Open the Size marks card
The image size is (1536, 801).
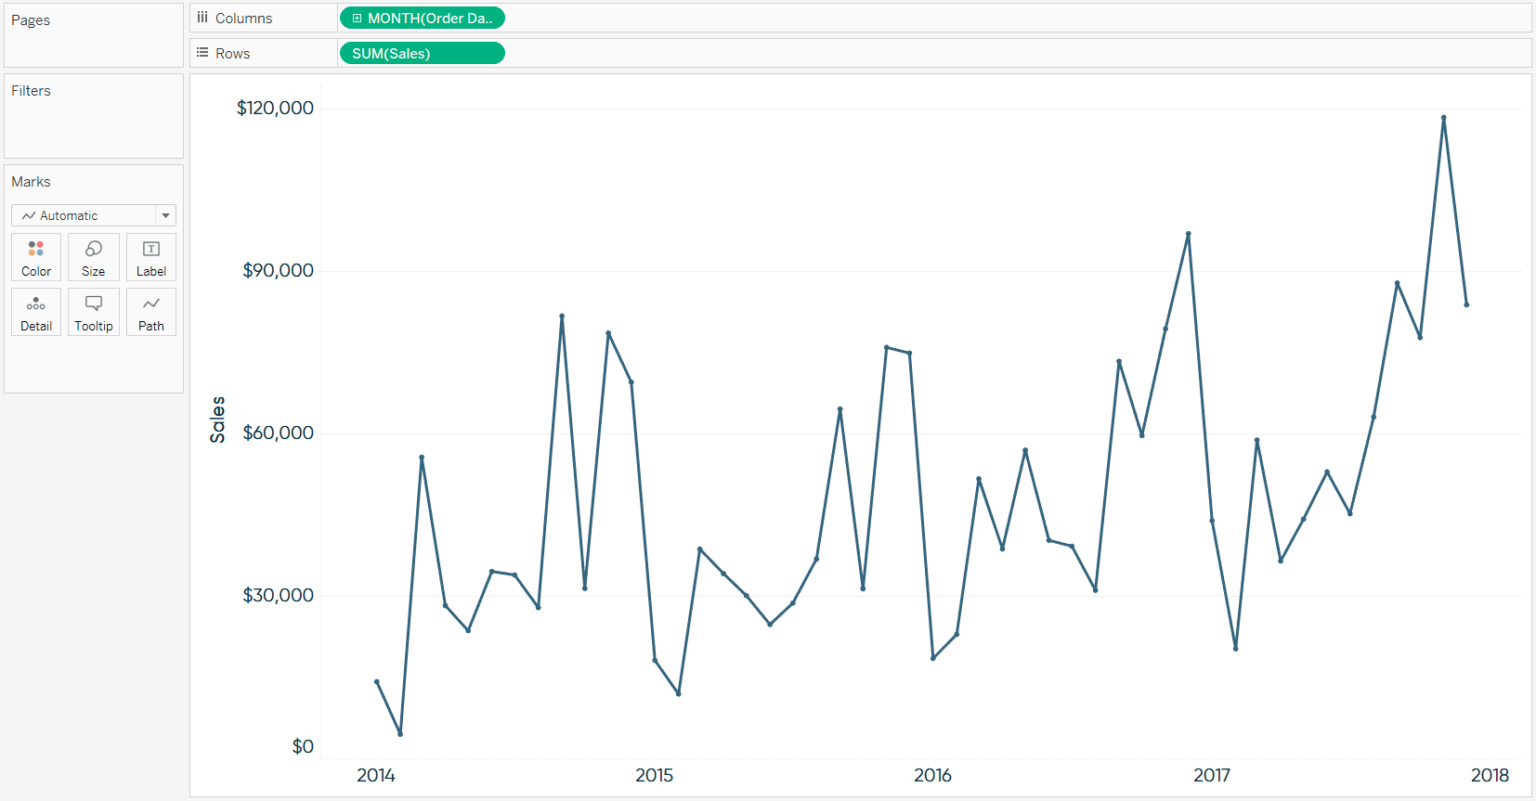(93, 256)
